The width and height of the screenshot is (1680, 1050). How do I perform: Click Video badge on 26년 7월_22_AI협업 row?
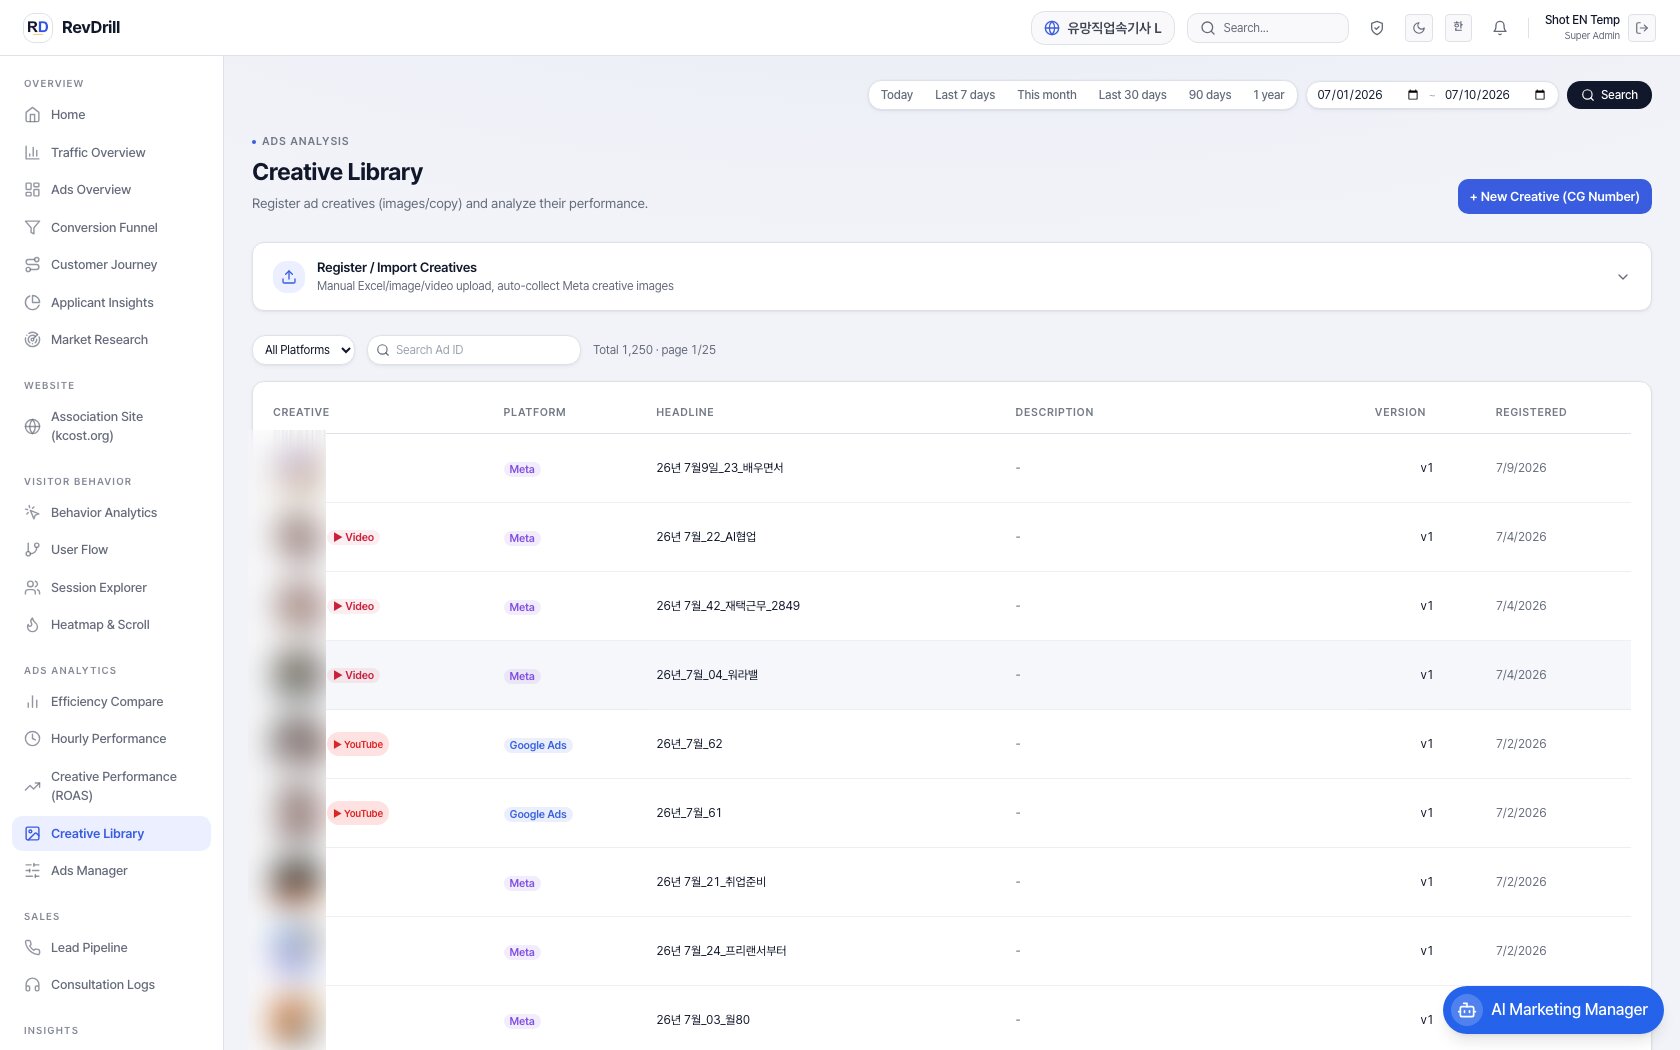[354, 538]
